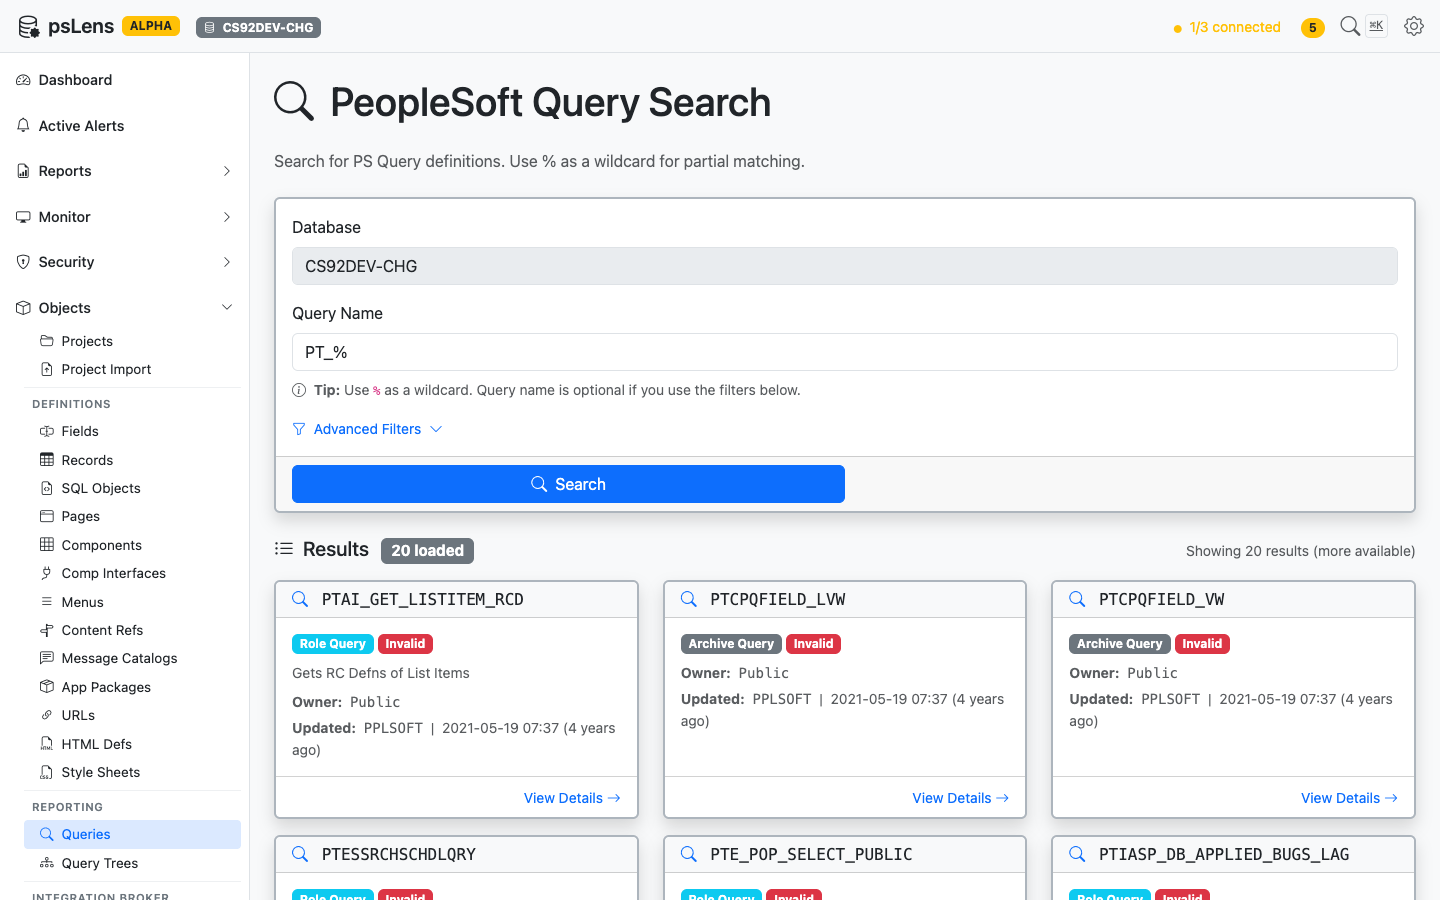Image resolution: width=1440 pixels, height=900 pixels.
Task: Click the Monitor display icon
Action: (x=23, y=217)
